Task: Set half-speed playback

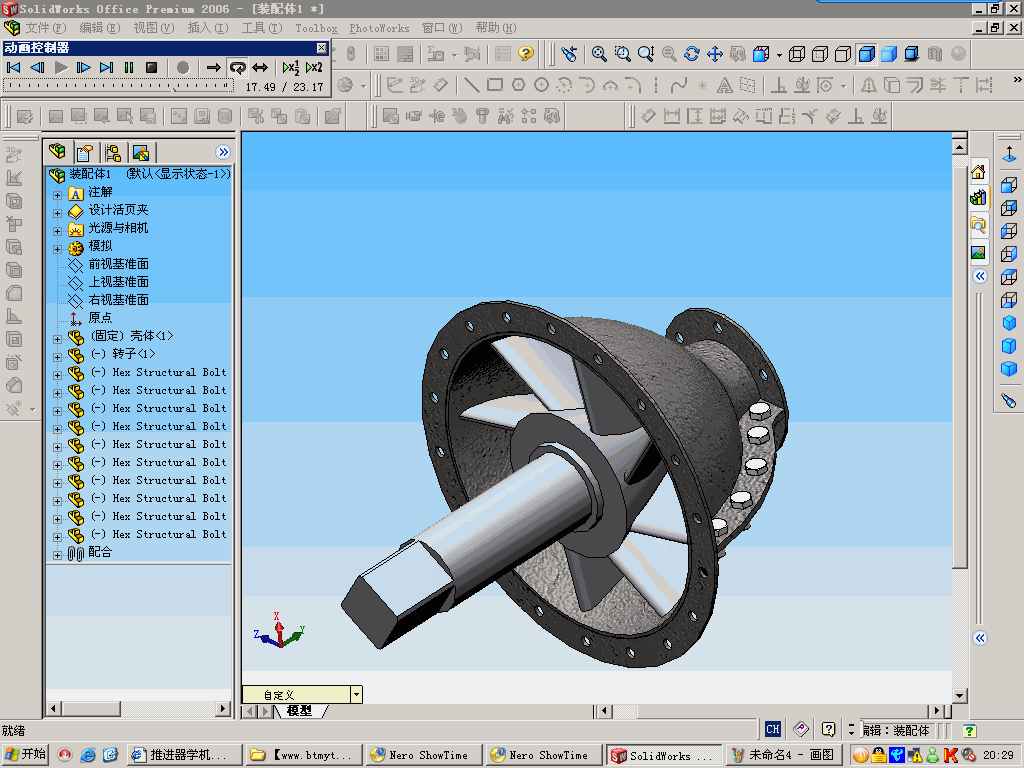Action: click(x=291, y=67)
